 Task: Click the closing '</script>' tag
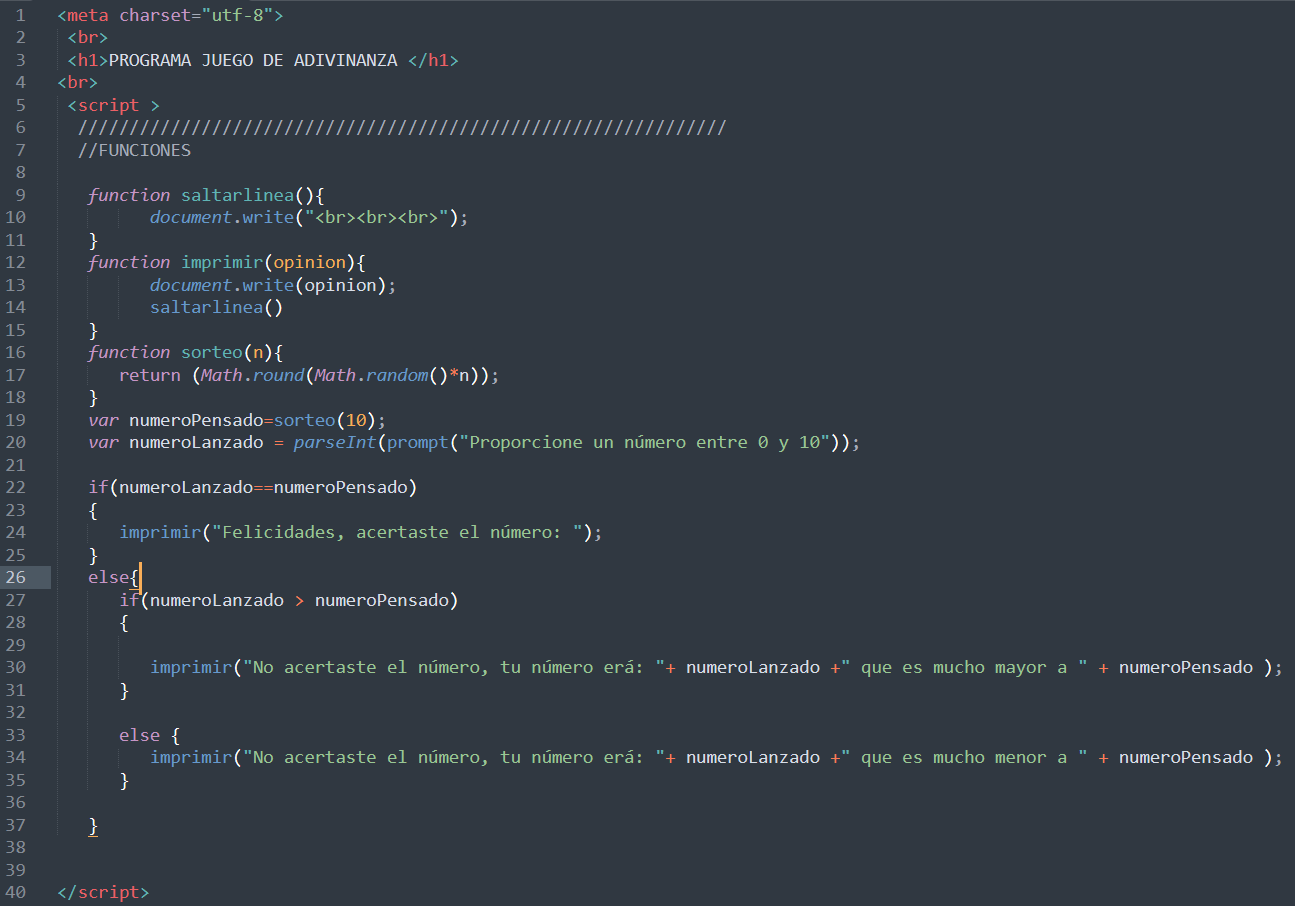[x=104, y=892]
